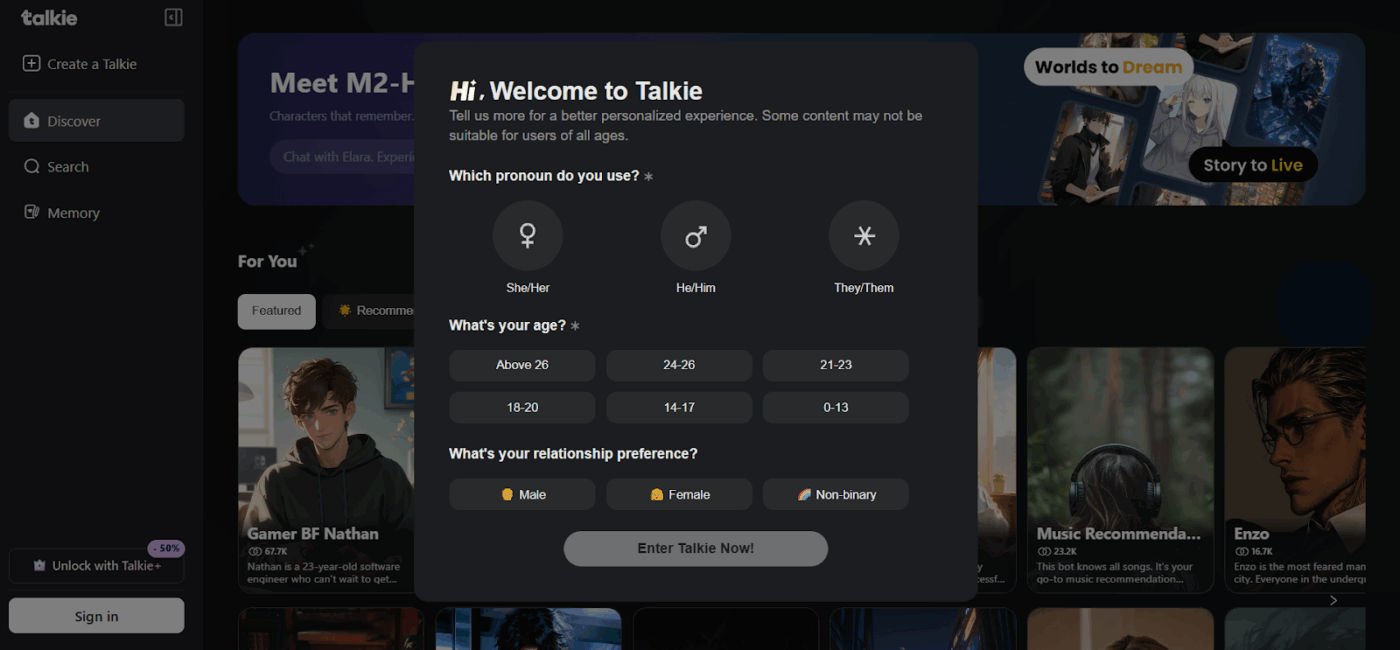Image resolution: width=1400 pixels, height=650 pixels.
Task: Open the Music Recommendation bot card
Action: (1120, 470)
